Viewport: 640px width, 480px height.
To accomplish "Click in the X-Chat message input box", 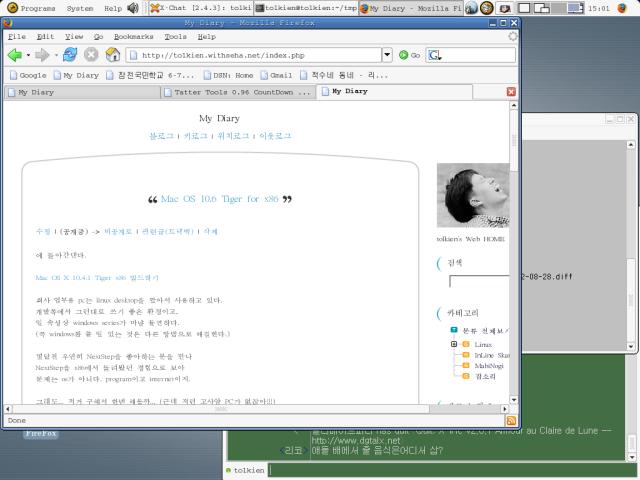I will click(x=452, y=470).
